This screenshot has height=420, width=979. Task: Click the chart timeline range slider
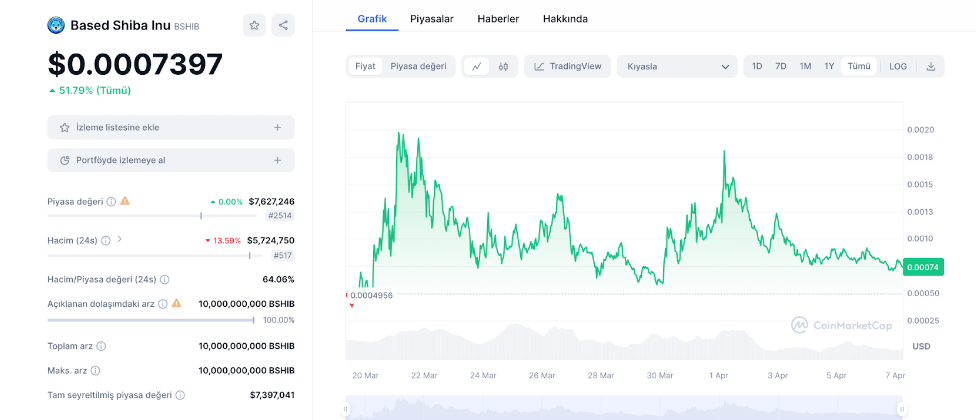point(625,409)
